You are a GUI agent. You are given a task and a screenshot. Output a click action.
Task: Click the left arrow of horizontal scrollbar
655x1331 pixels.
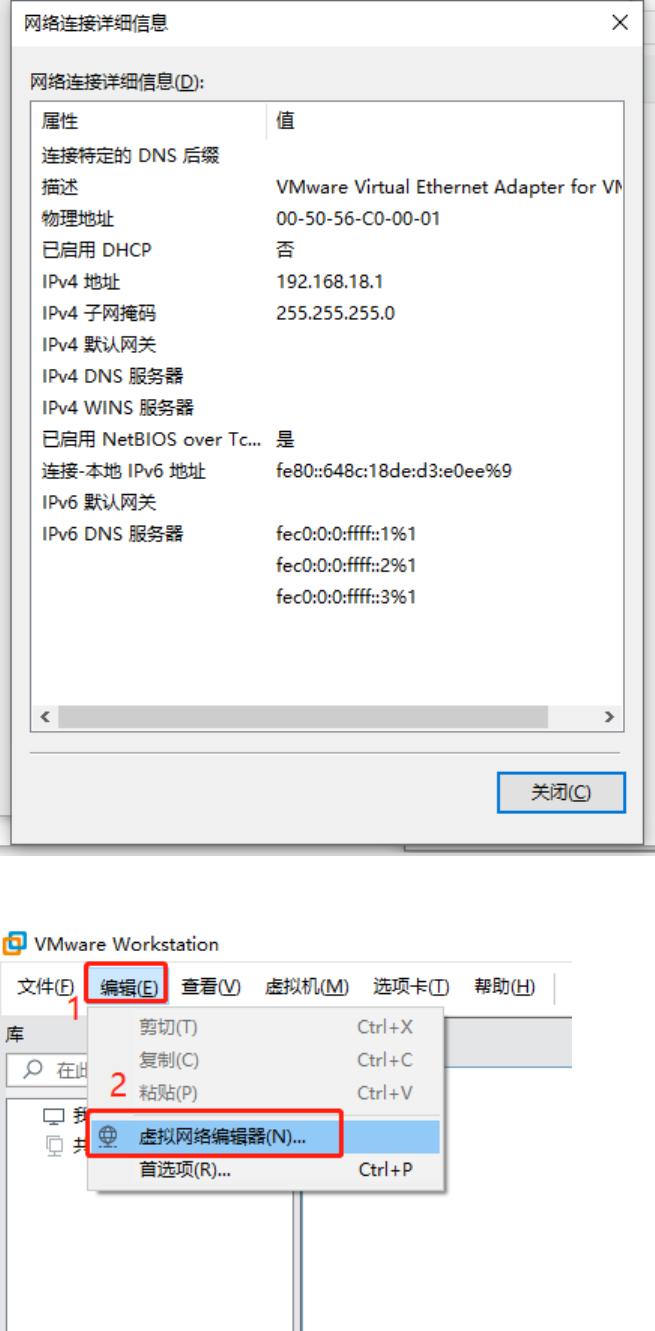point(43,718)
